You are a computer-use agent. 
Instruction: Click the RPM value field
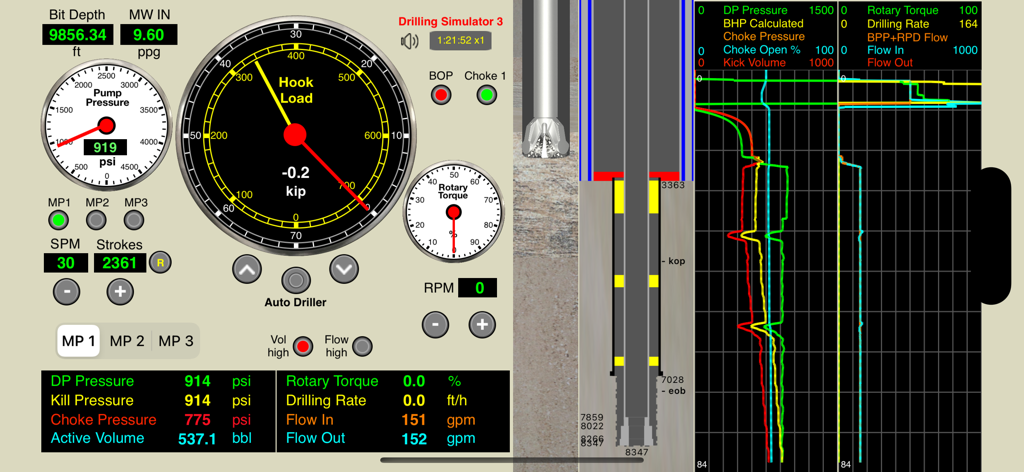(477, 288)
